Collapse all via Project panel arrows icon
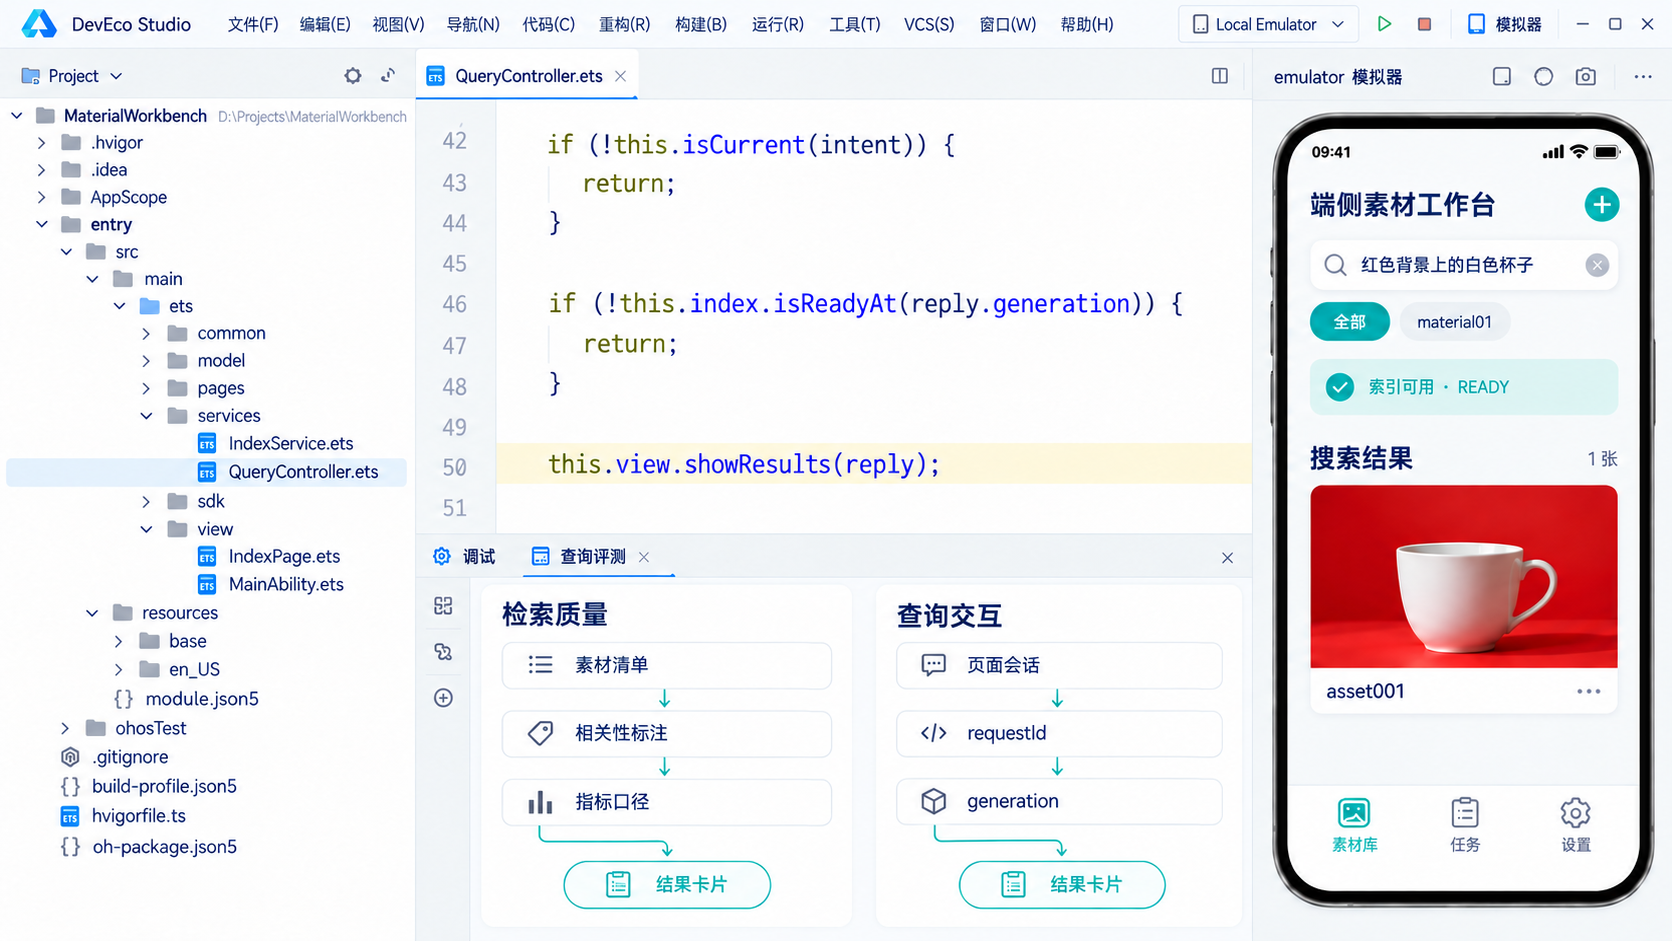 [x=388, y=76]
